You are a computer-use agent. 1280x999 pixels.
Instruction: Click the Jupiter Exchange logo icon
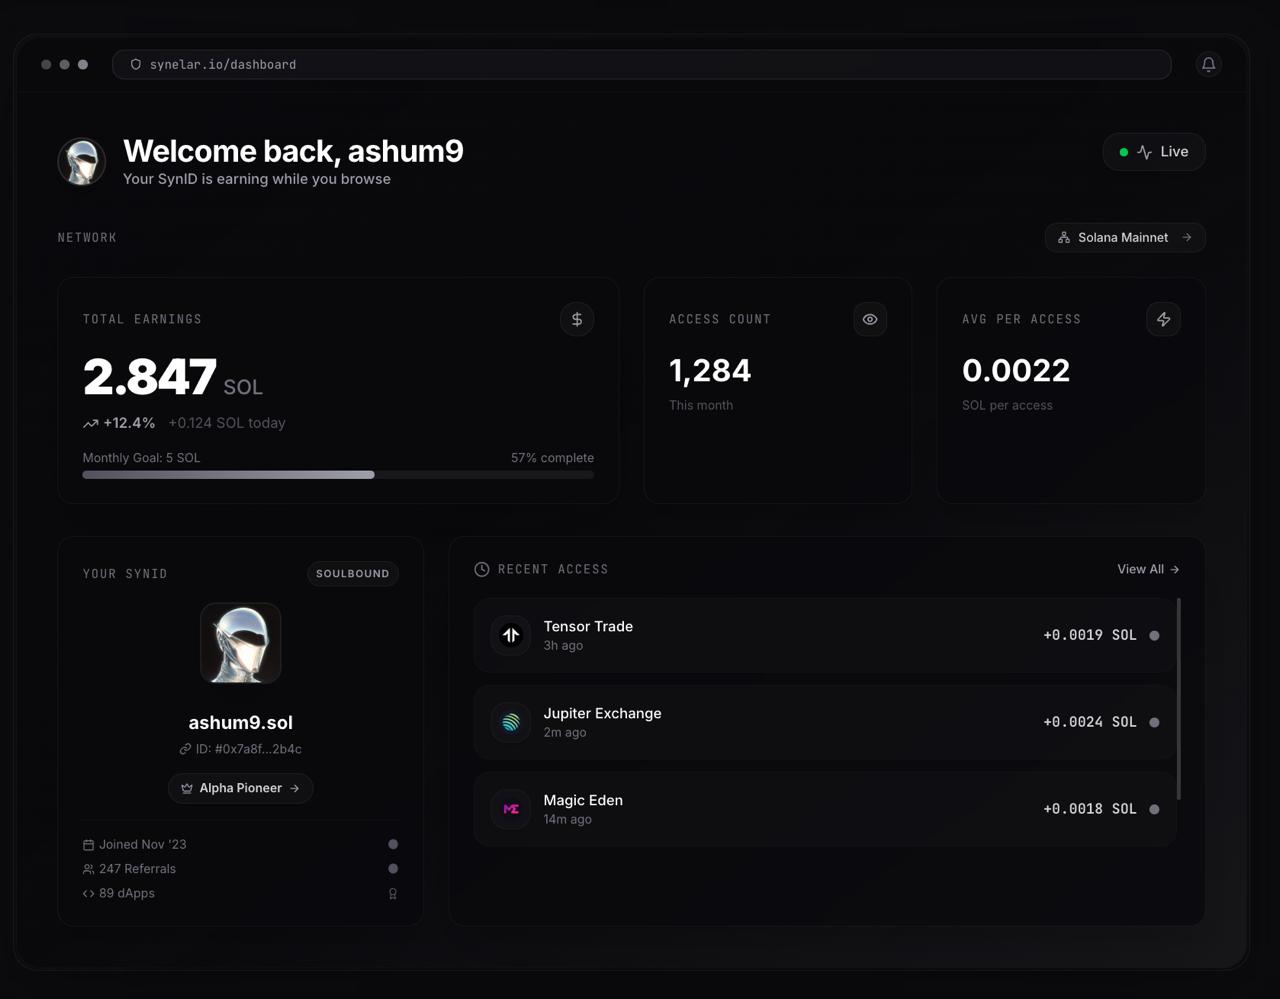511,722
